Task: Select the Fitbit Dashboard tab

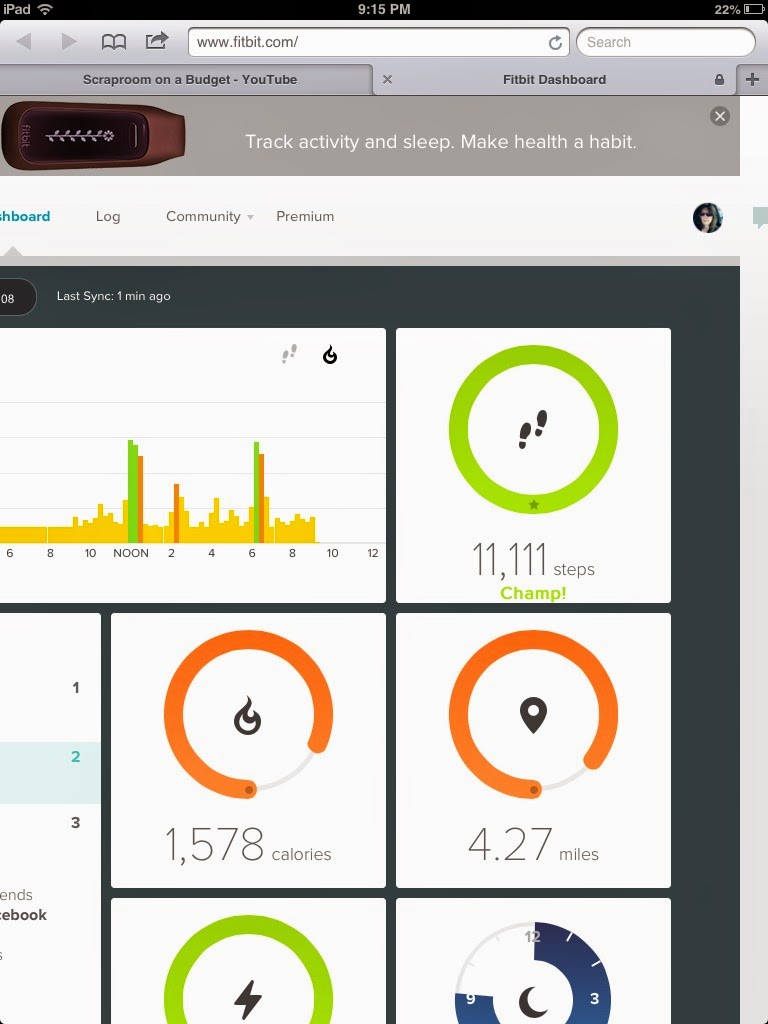Action: click(554, 80)
